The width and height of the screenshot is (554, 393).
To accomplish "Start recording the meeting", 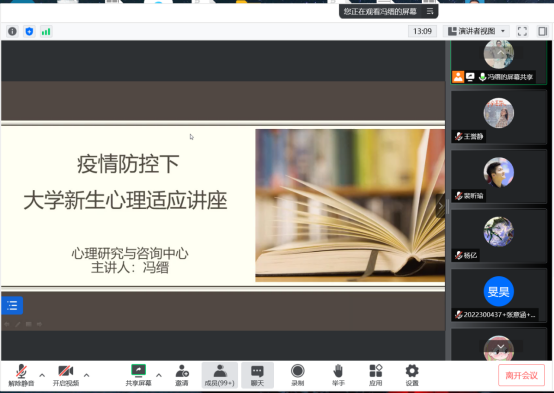I will (x=297, y=375).
